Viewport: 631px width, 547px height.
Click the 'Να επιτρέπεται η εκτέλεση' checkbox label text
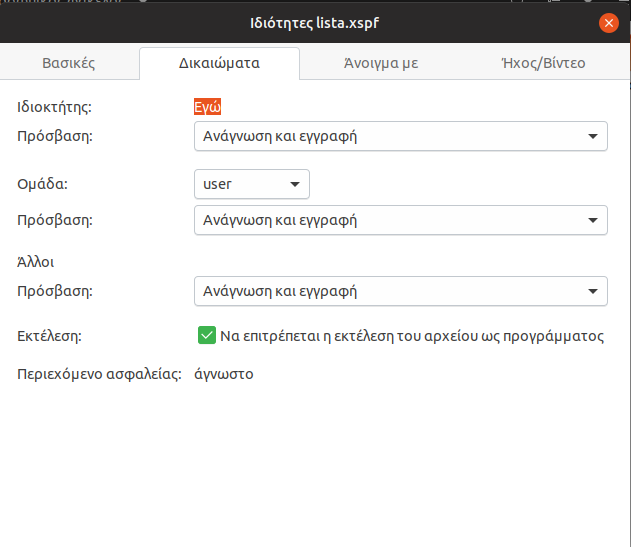412,336
